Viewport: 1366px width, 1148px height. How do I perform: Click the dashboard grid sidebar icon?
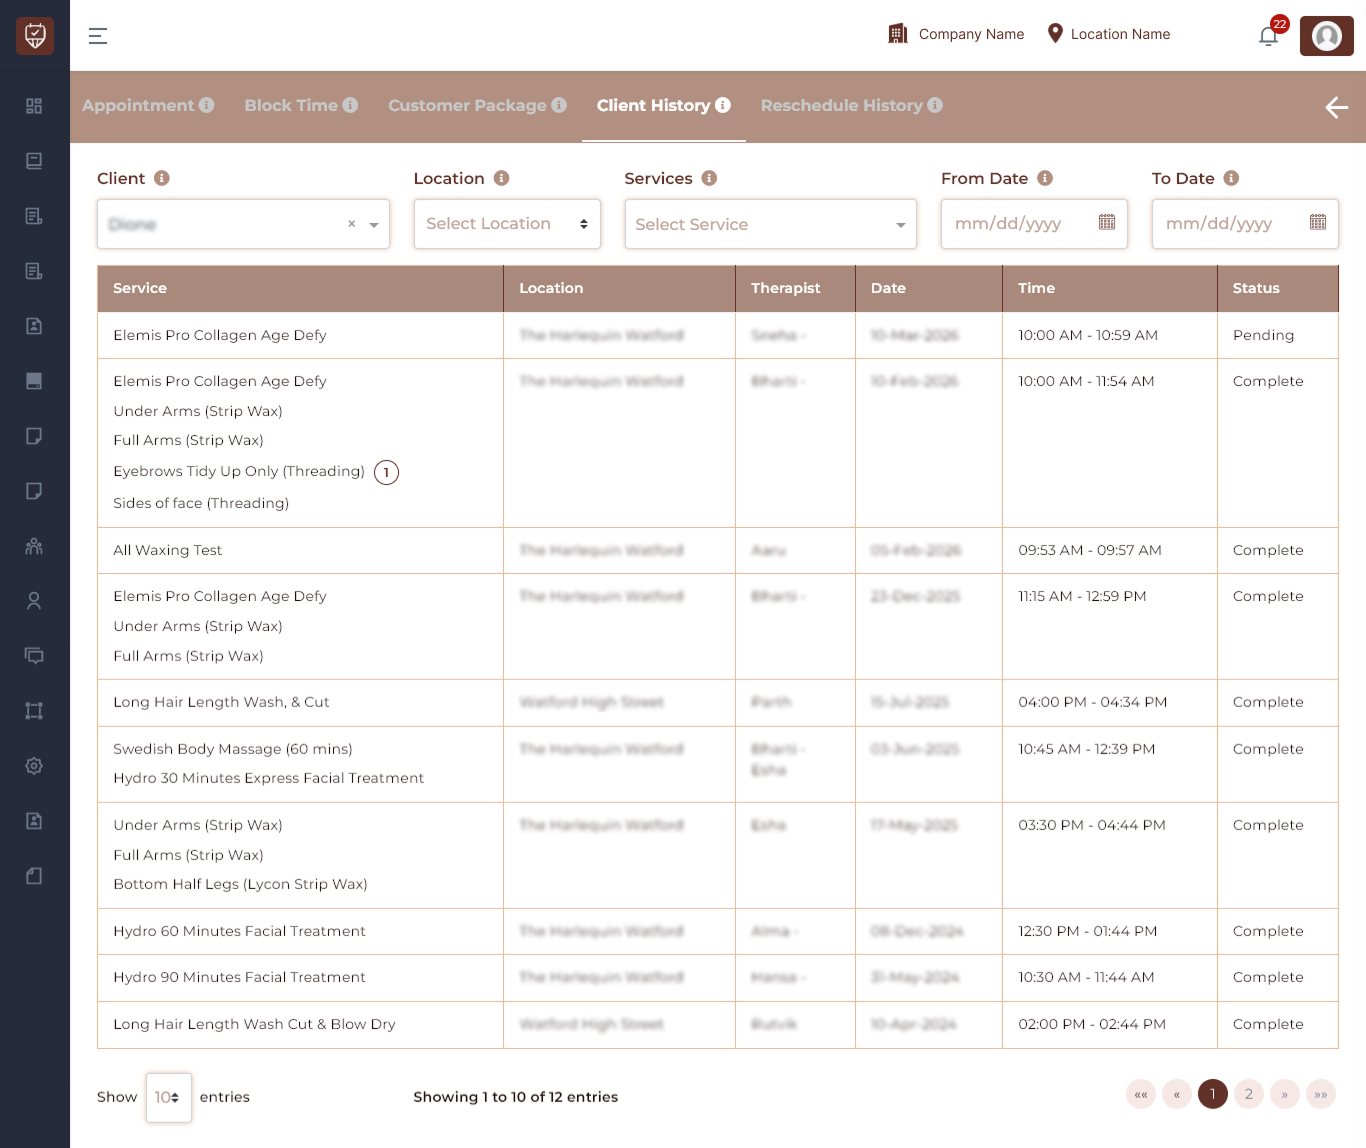(x=34, y=106)
